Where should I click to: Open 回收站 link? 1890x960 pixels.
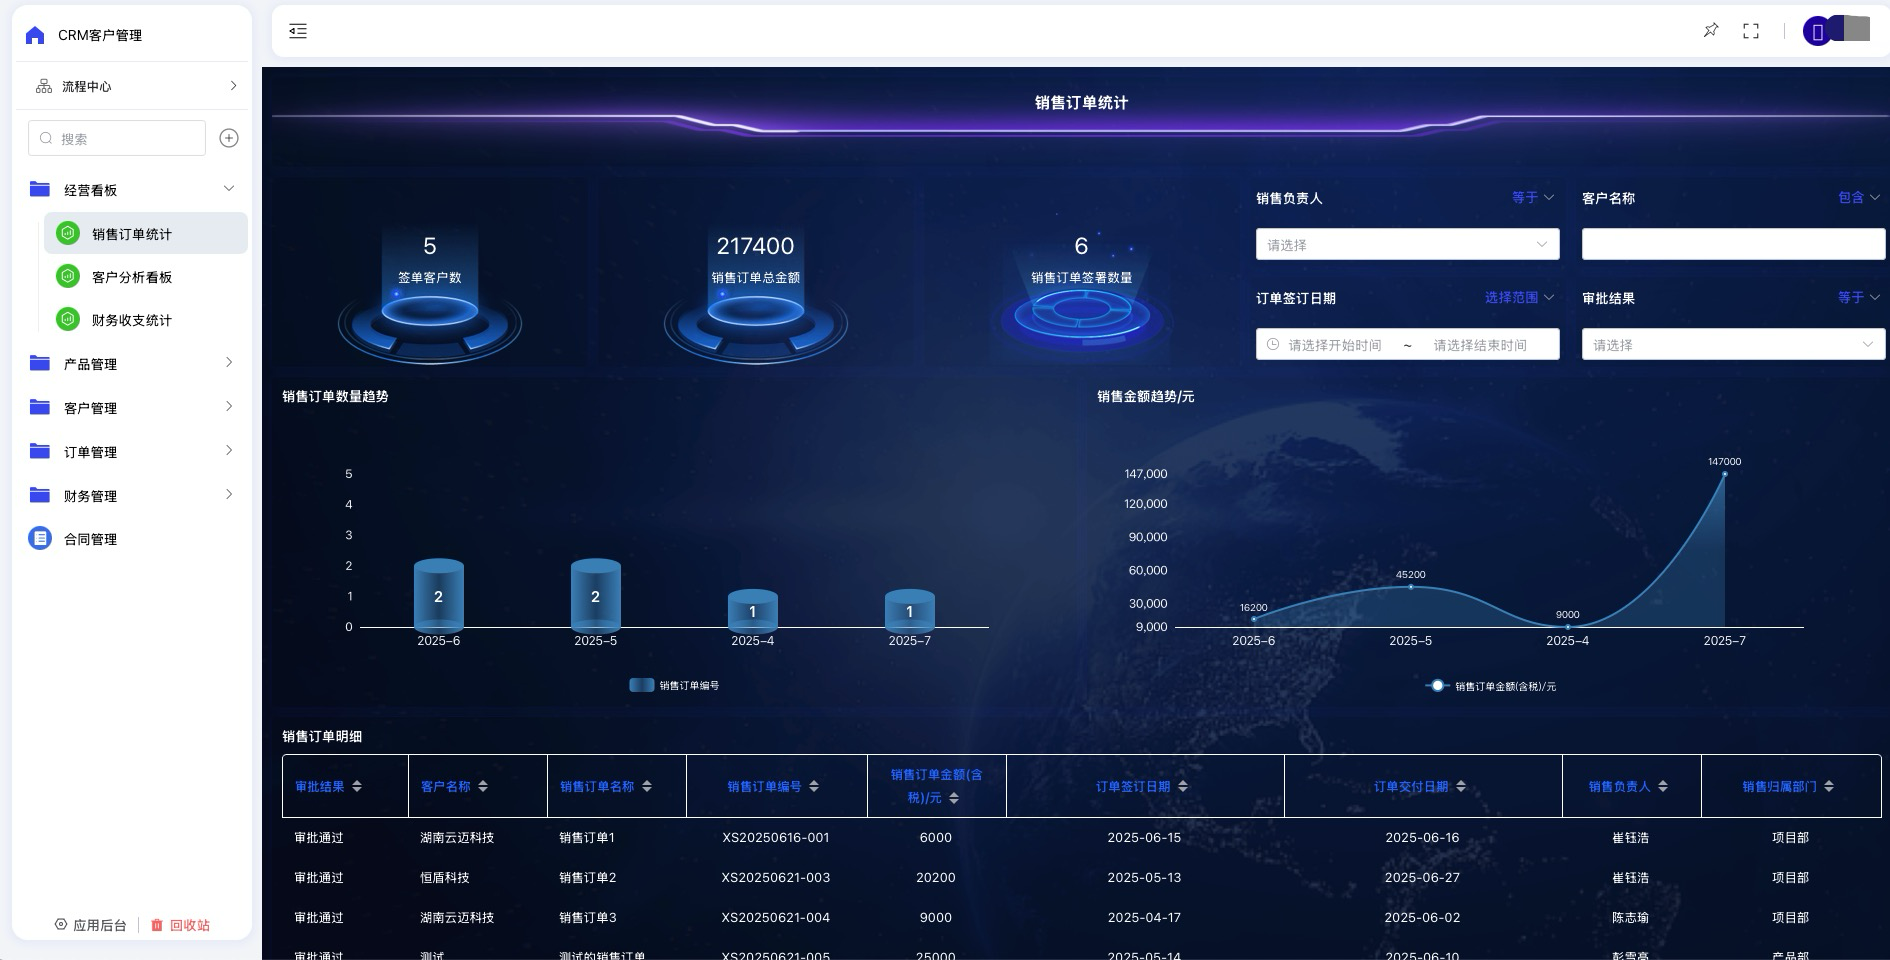point(180,925)
